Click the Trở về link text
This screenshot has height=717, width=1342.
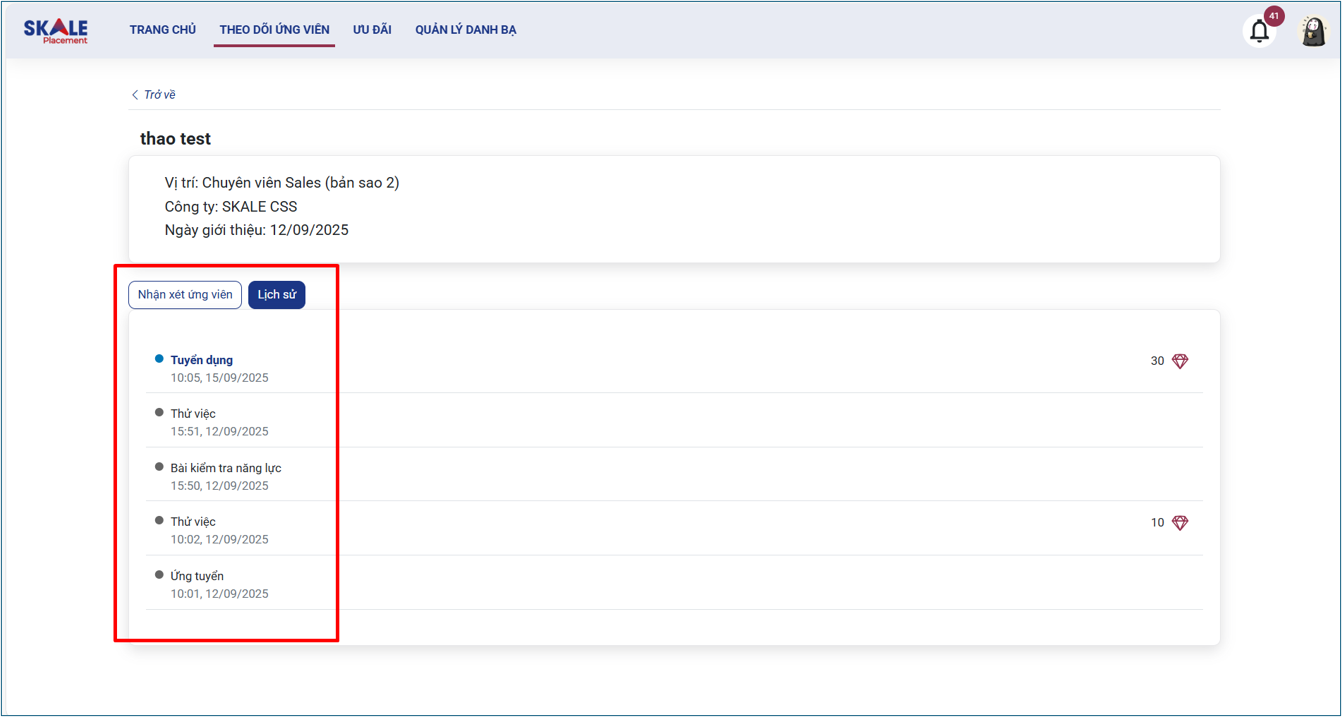pyautogui.click(x=160, y=95)
